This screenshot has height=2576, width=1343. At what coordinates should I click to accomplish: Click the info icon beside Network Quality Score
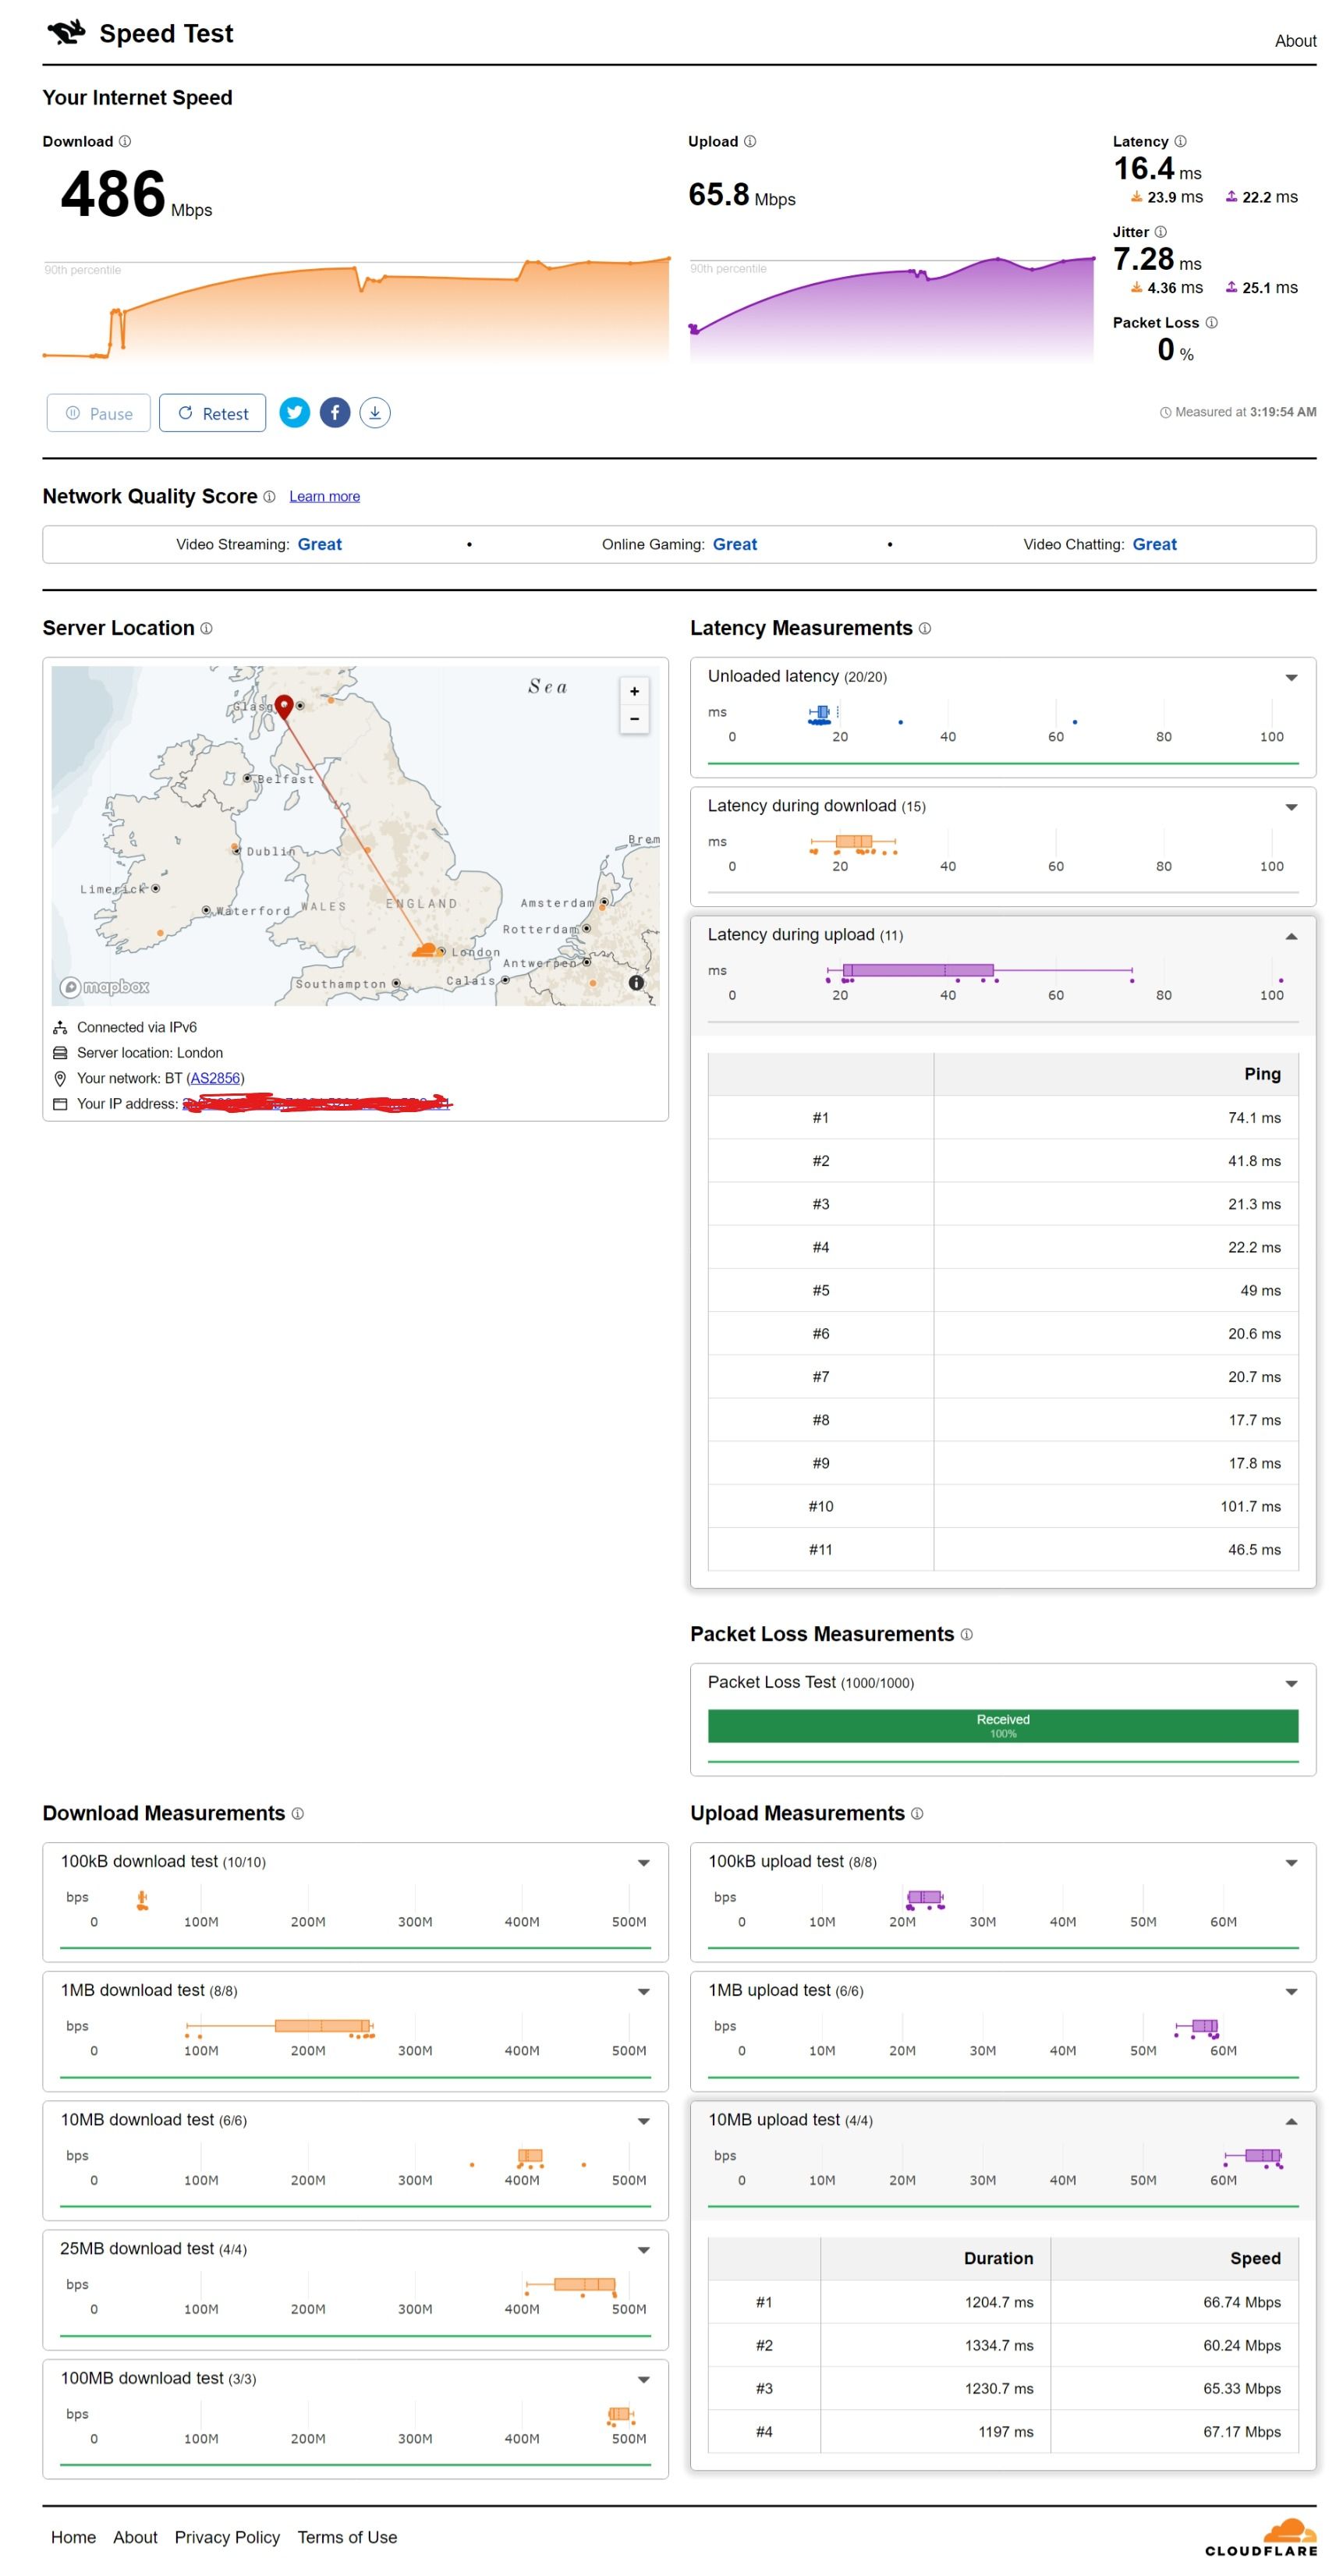click(269, 497)
